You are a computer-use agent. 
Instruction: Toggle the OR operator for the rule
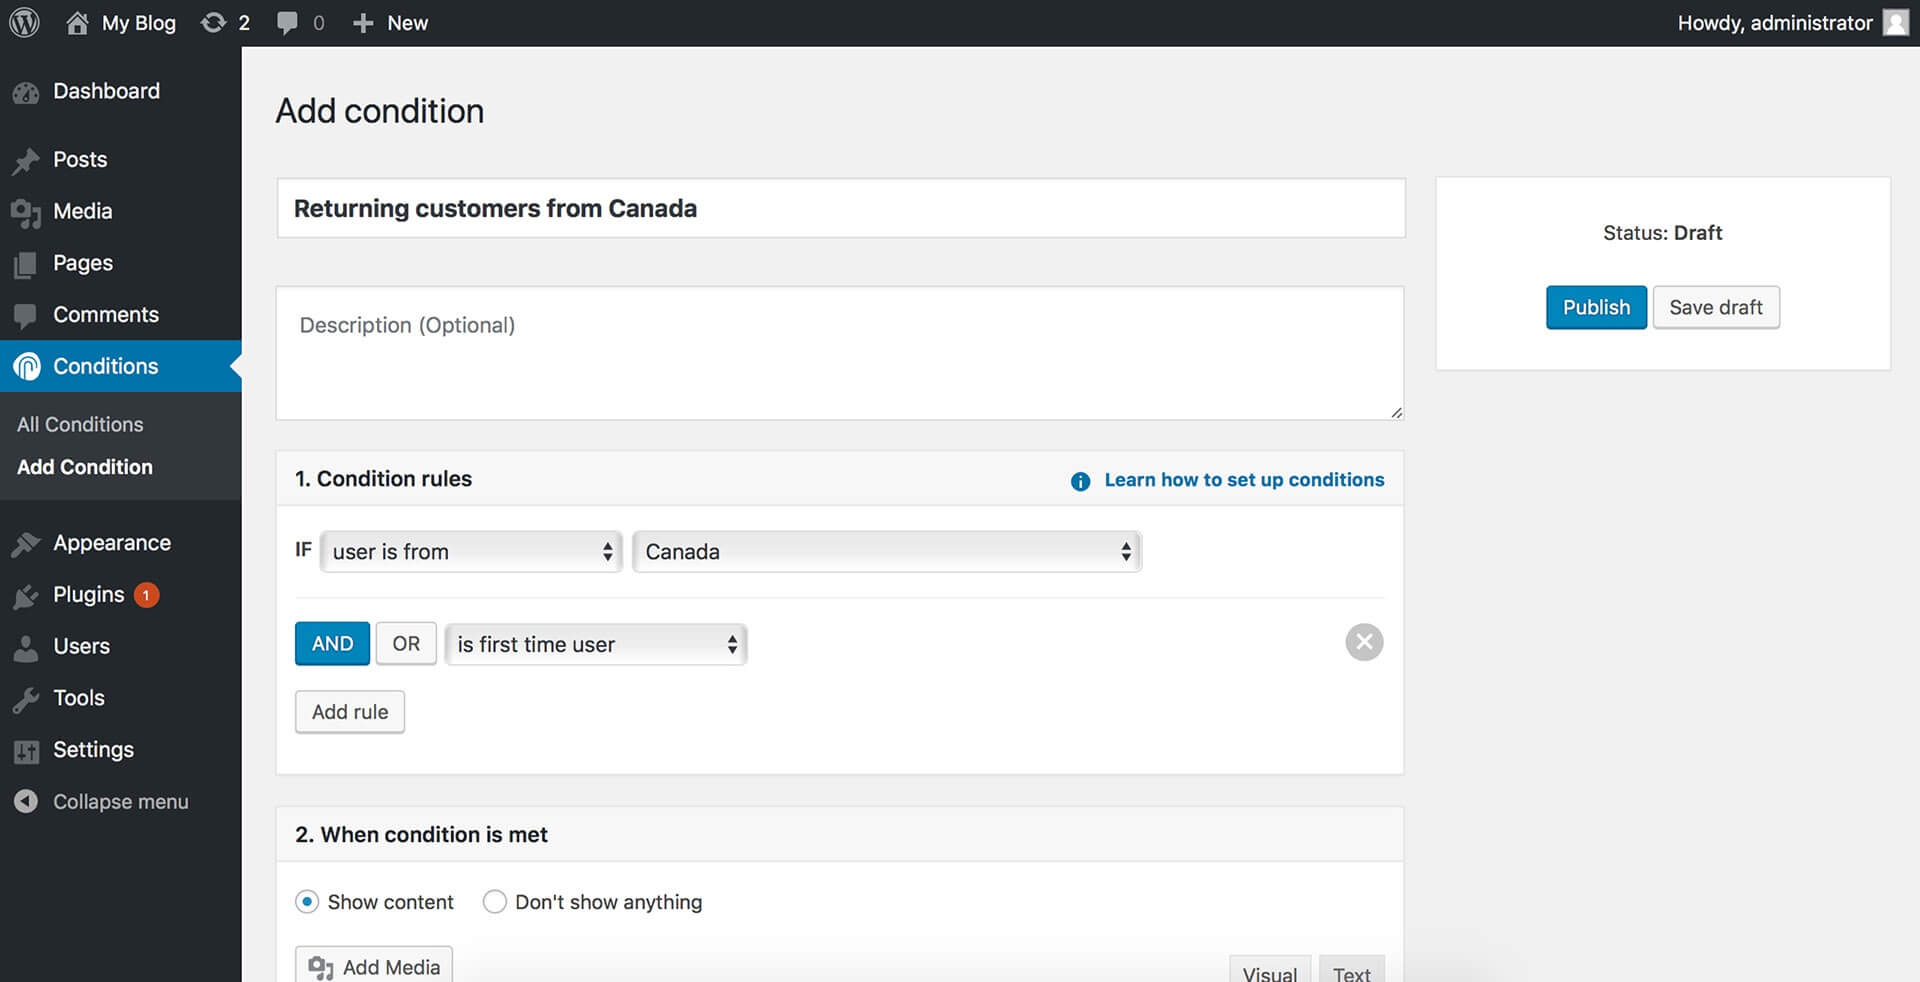(x=405, y=643)
